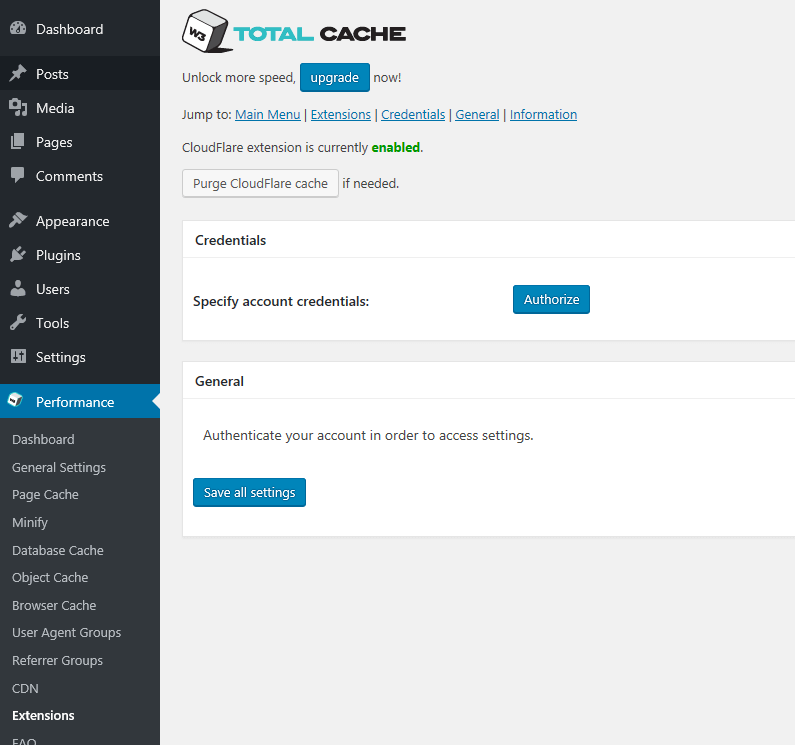Go to Page Cache settings

[45, 494]
